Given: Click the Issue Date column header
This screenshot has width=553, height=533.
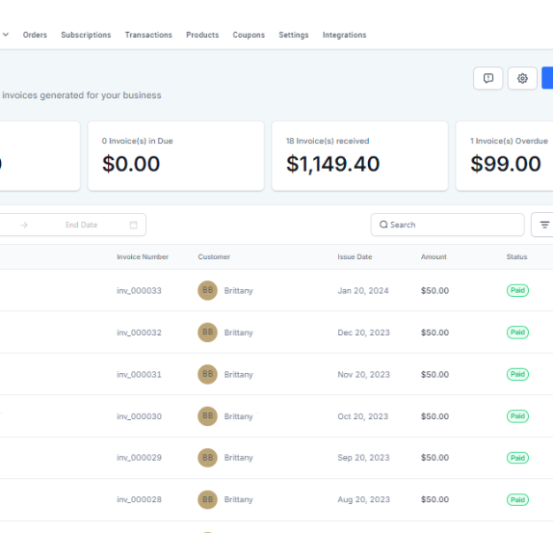Looking at the screenshot, I should tap(355, 257).
